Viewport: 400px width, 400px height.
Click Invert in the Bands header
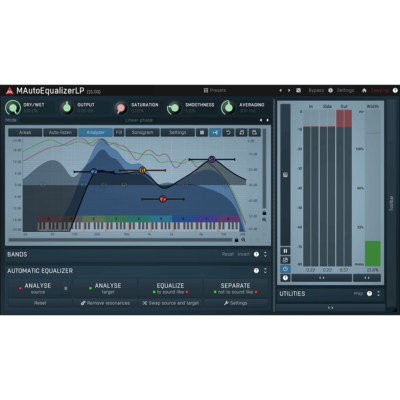click(244, 254)
